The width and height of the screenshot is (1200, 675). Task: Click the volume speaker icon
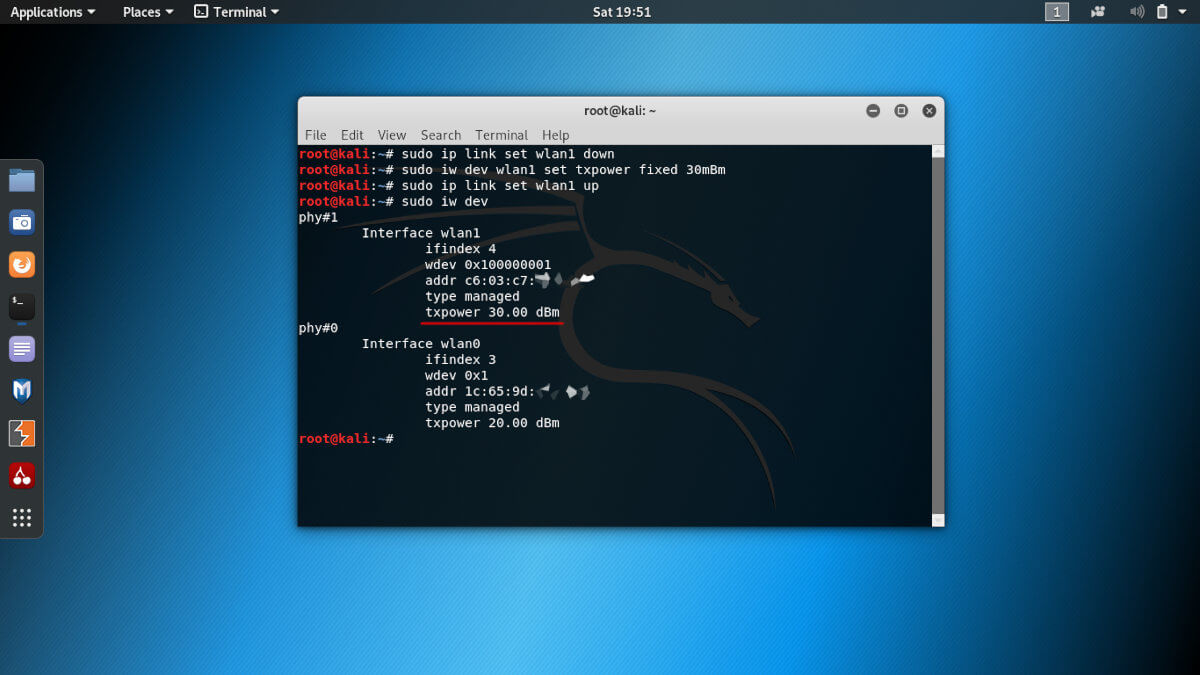pos(1137,12)
